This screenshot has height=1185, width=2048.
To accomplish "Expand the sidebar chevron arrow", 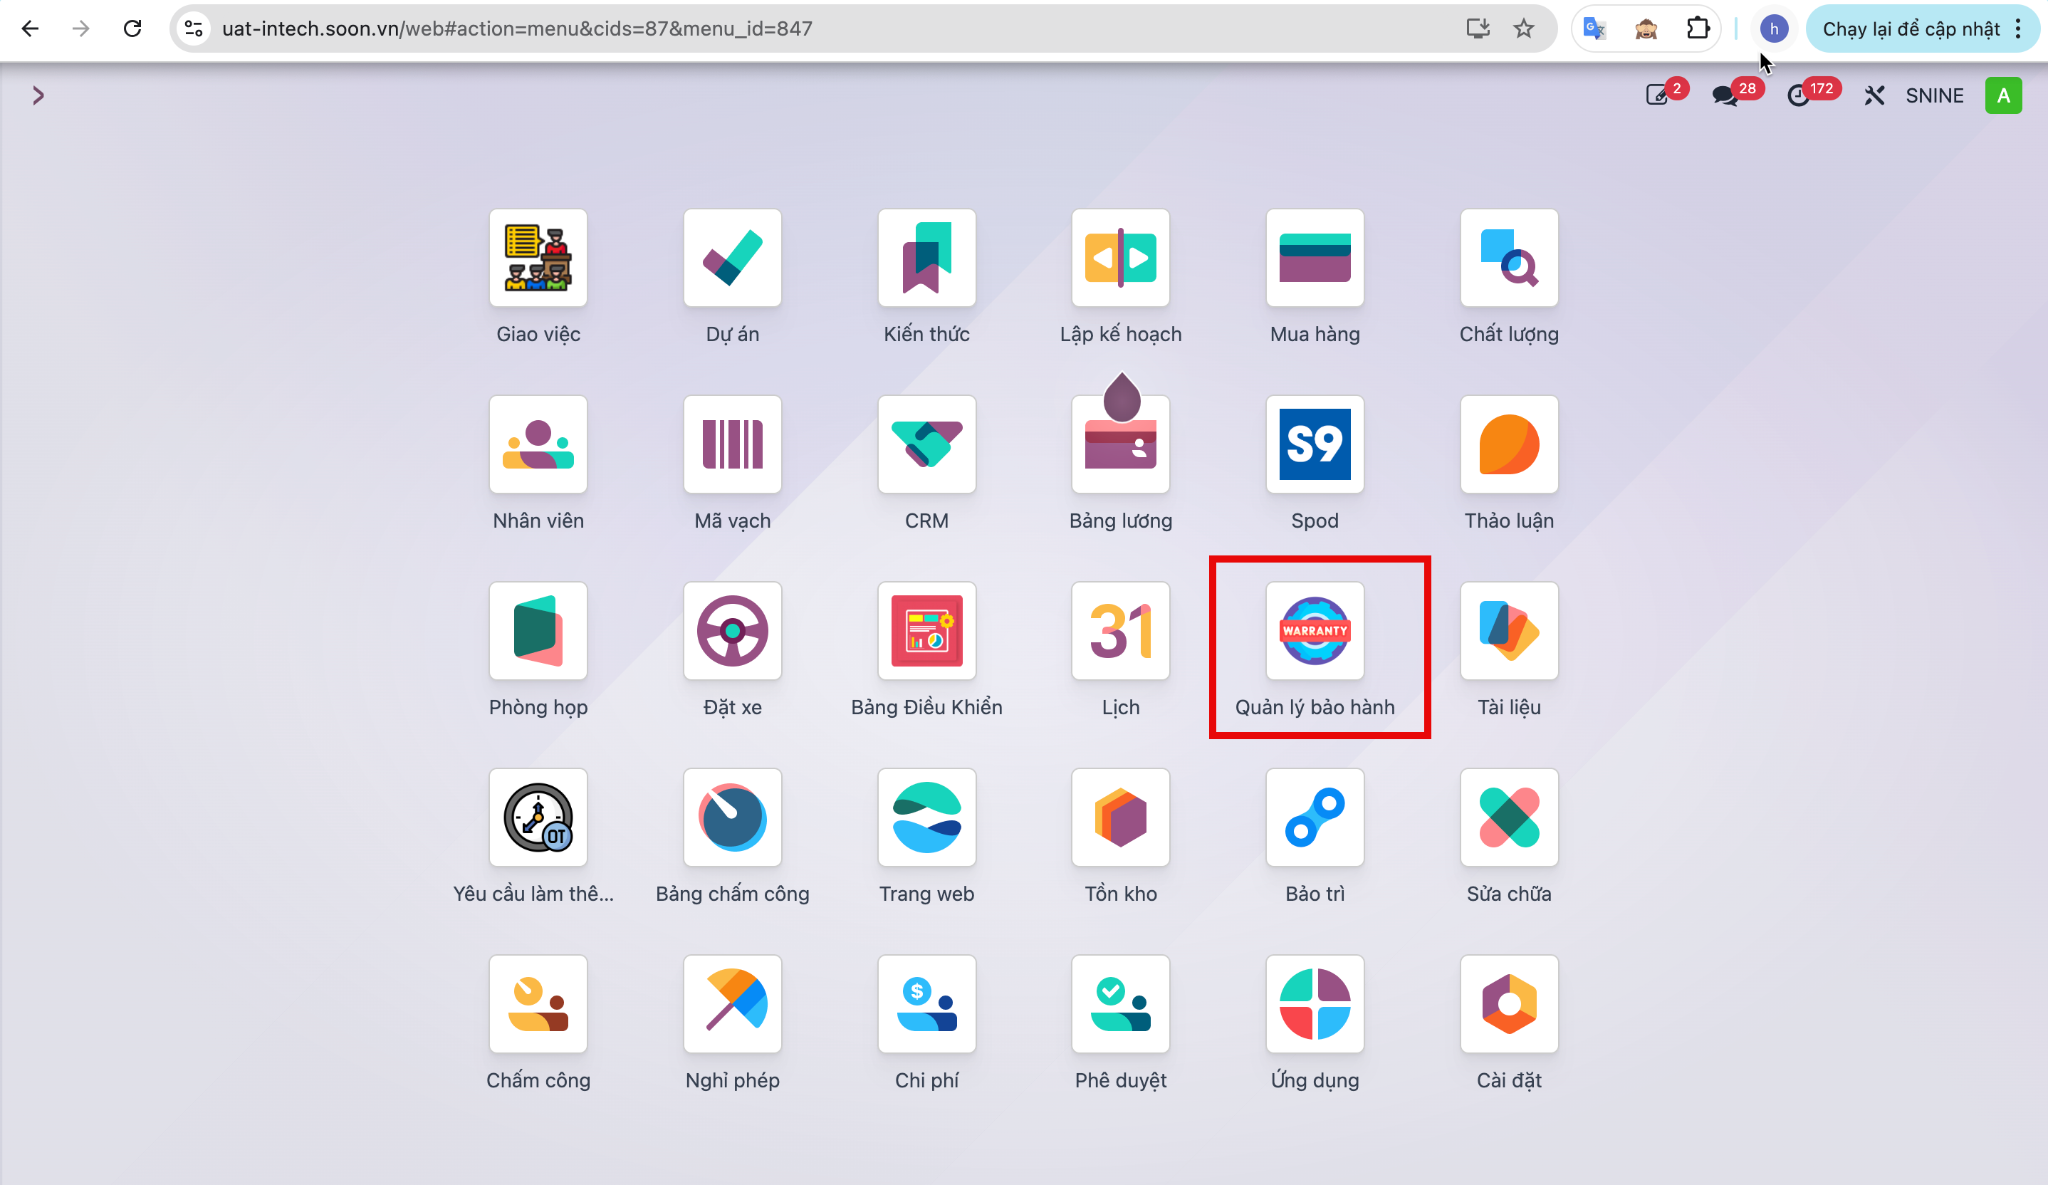I will pos(38,95).
